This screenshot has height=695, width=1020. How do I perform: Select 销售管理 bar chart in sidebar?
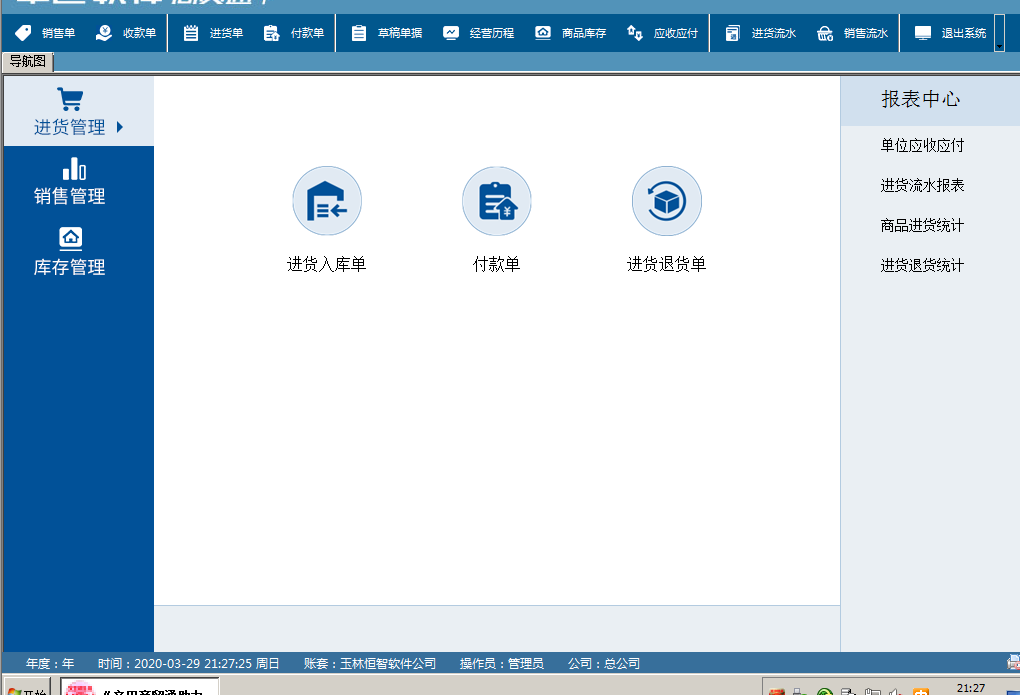[x=70, y=181]
